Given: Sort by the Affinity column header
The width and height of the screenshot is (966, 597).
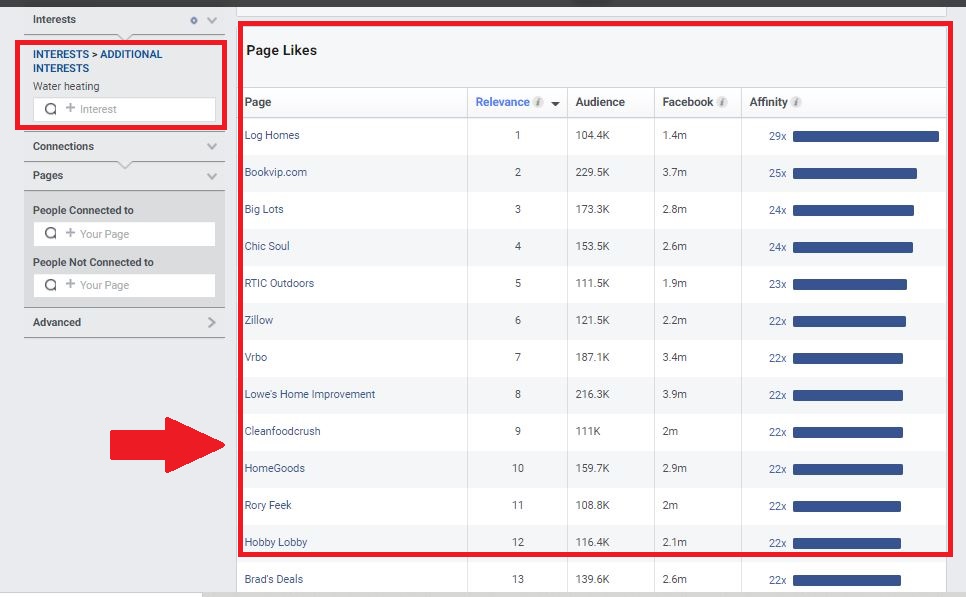Looking at the screenshot, I should [x=768, y=102].
